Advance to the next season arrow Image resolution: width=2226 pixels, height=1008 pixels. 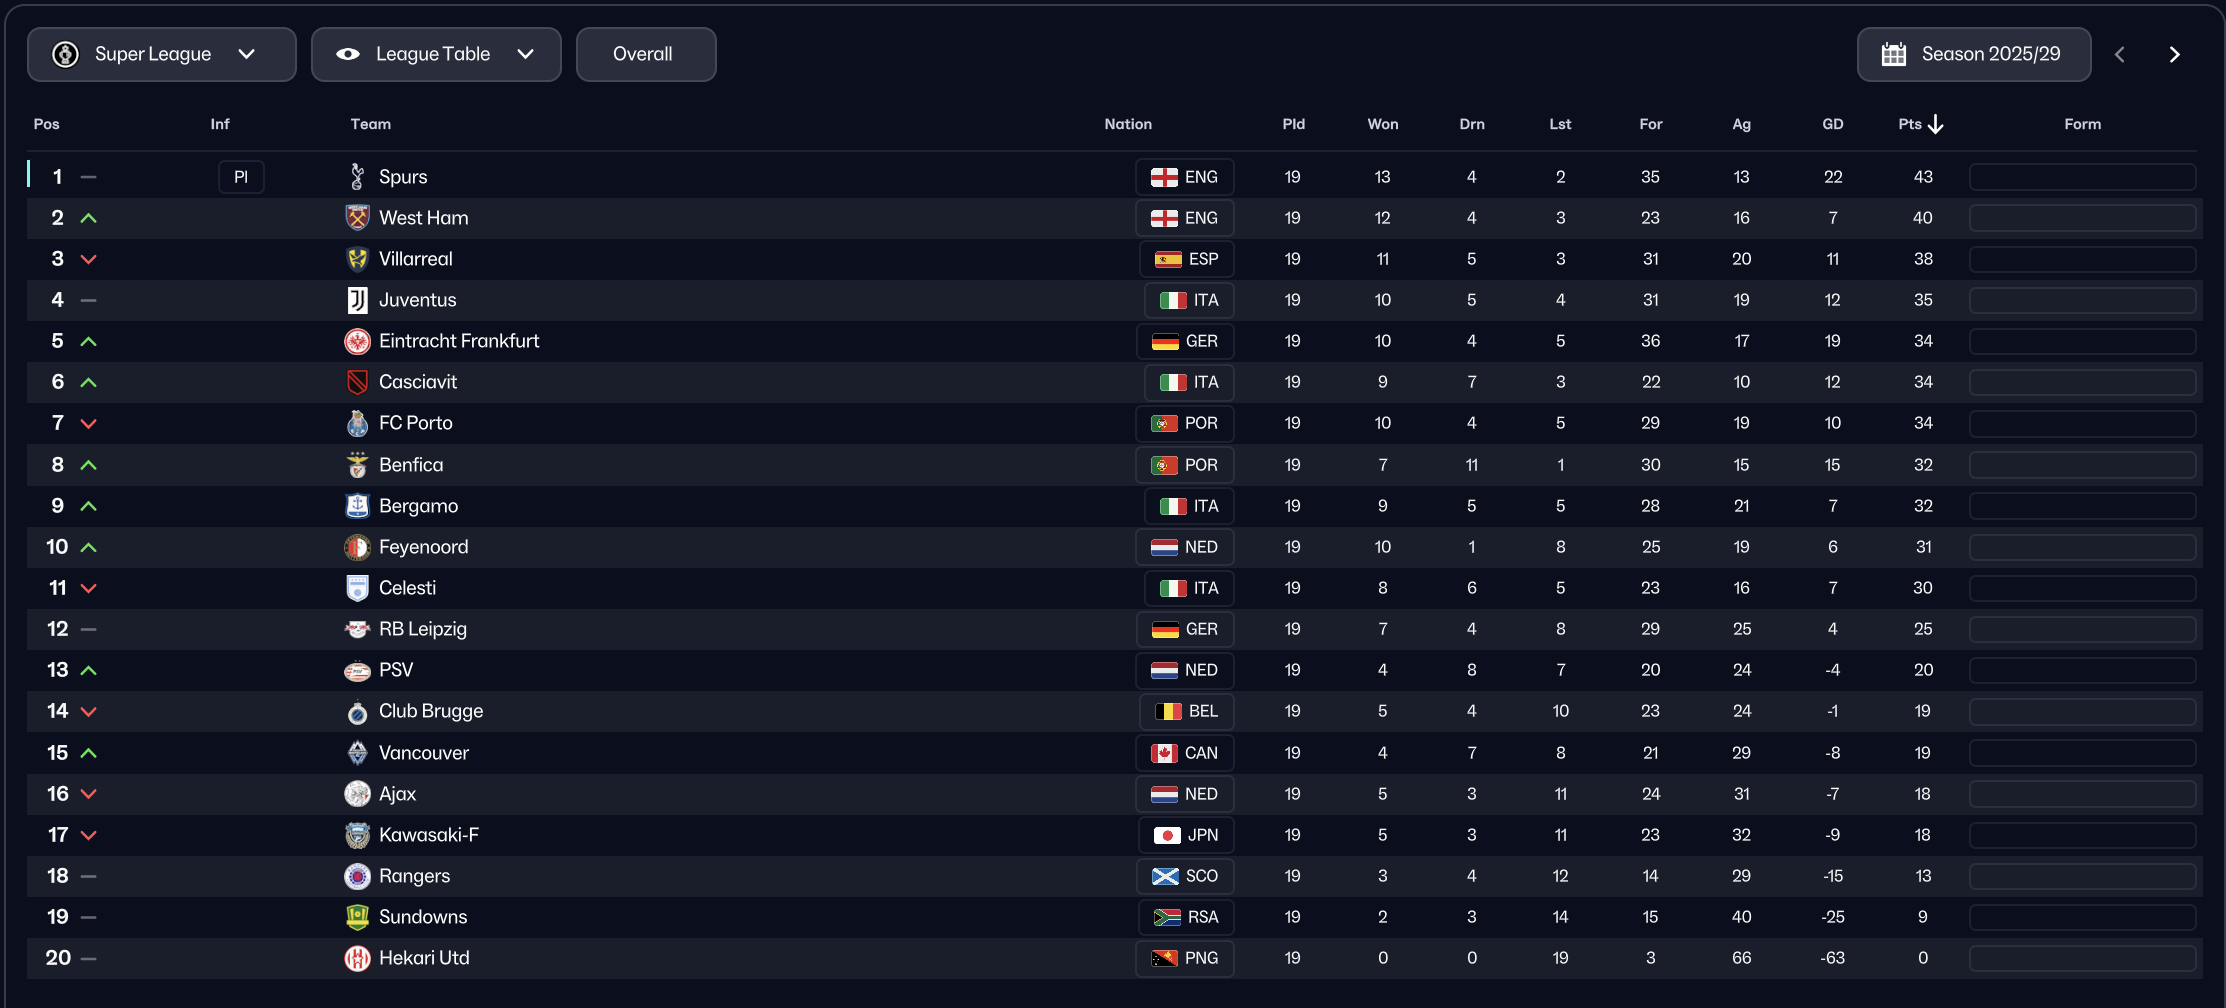tap(2174, 54)
